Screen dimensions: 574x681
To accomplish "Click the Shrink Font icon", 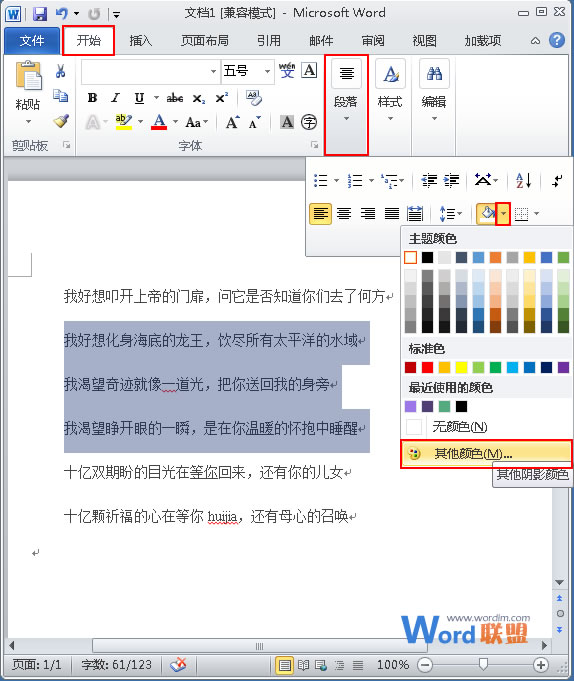I will [255, 122].
